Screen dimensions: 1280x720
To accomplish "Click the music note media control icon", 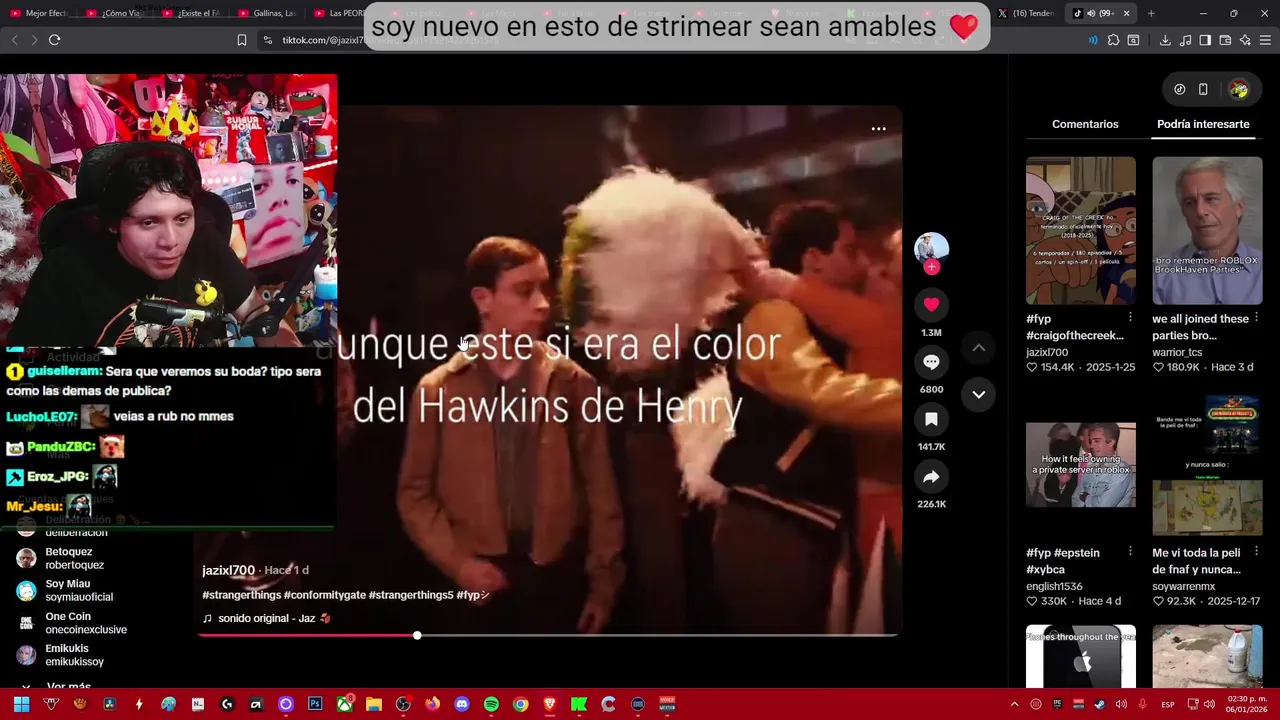I will pos(1185,40).
